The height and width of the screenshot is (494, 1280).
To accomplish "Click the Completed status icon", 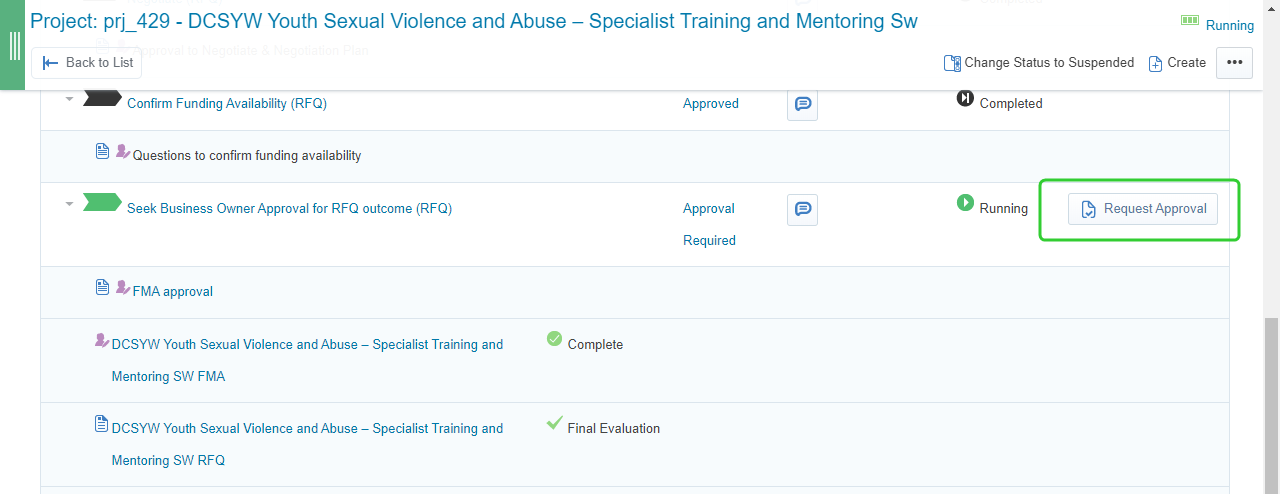I will (965, 98).
